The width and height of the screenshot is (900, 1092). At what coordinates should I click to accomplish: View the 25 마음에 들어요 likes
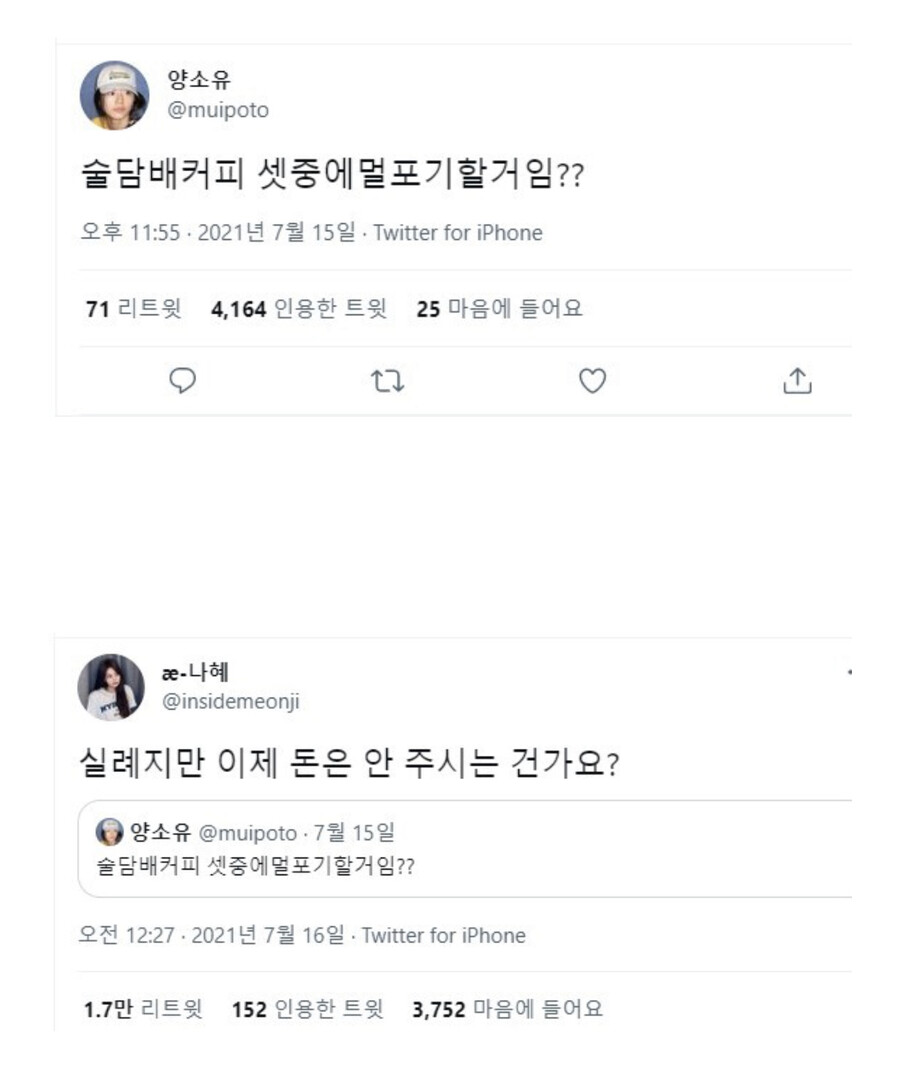click(499, 309)
